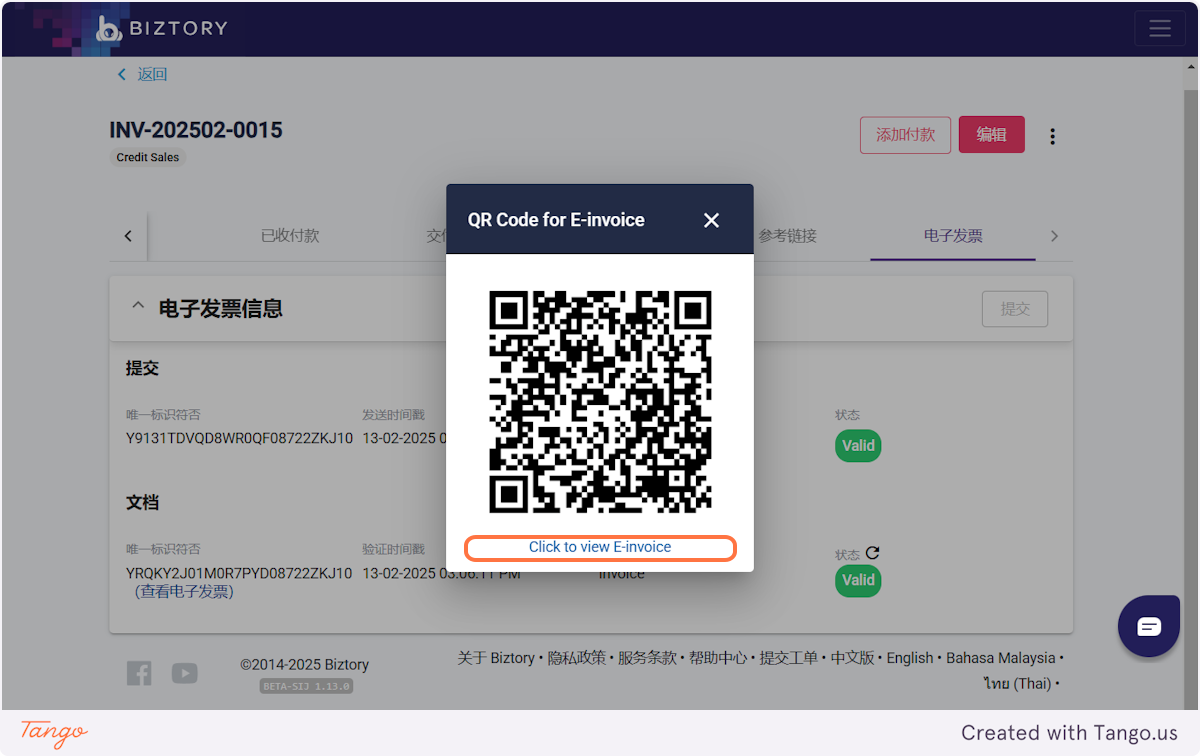Switch language to Bahasa Malaysia
1200x756 pixels.
click(1001, 658)
